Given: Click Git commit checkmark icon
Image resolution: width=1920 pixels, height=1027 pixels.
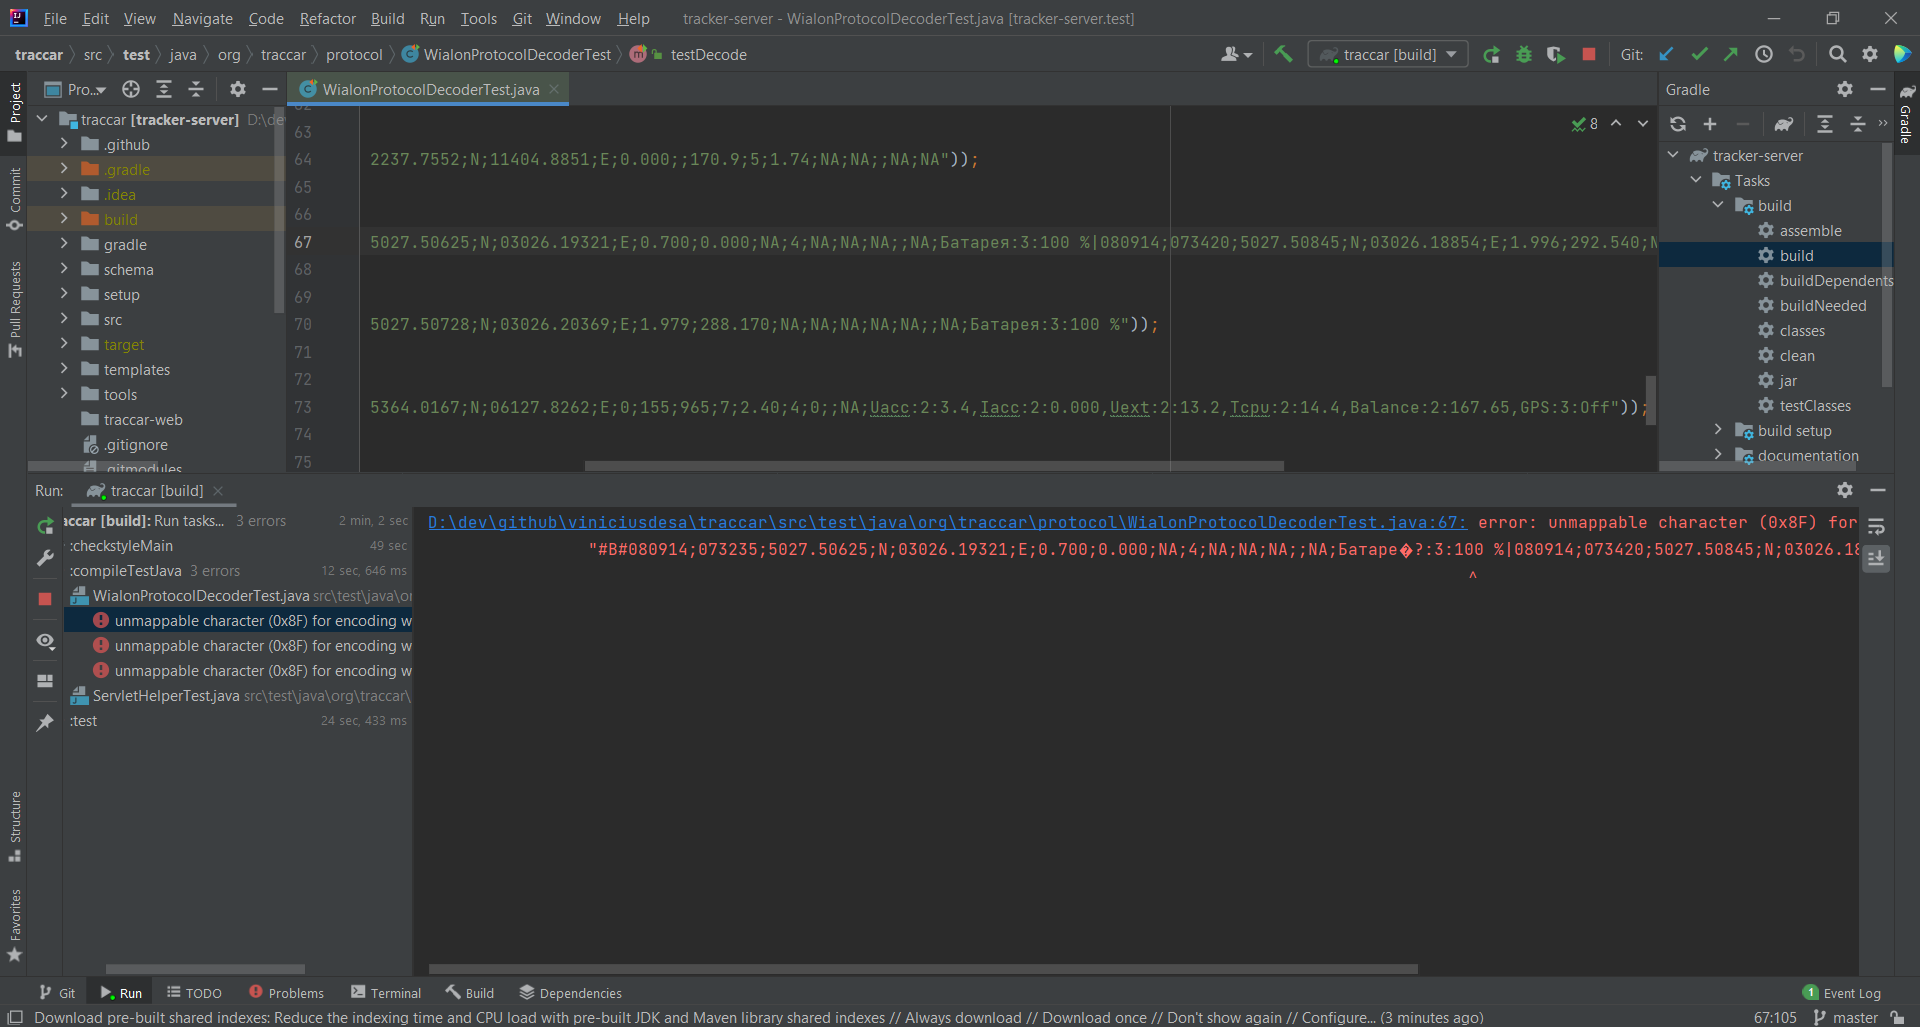Looking at the screenshot, I should [x=1699, y=54].
